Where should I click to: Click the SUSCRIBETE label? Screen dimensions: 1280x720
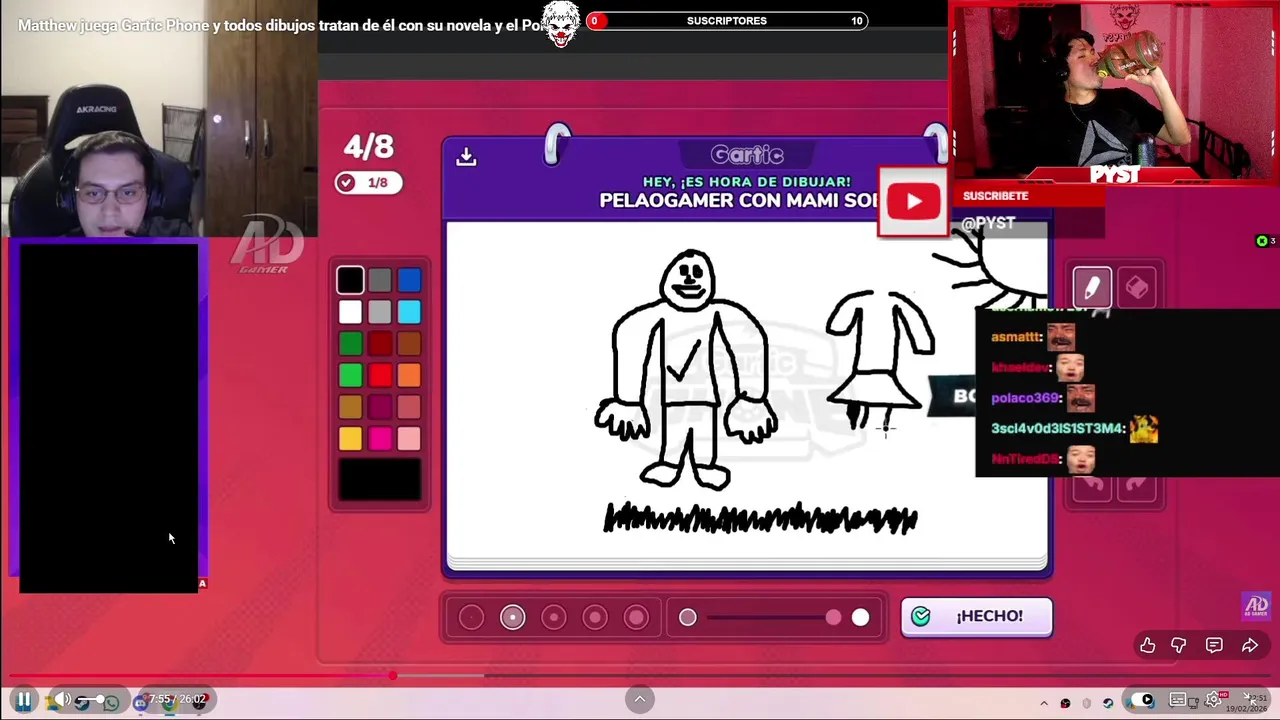click(x=995, y=196)
